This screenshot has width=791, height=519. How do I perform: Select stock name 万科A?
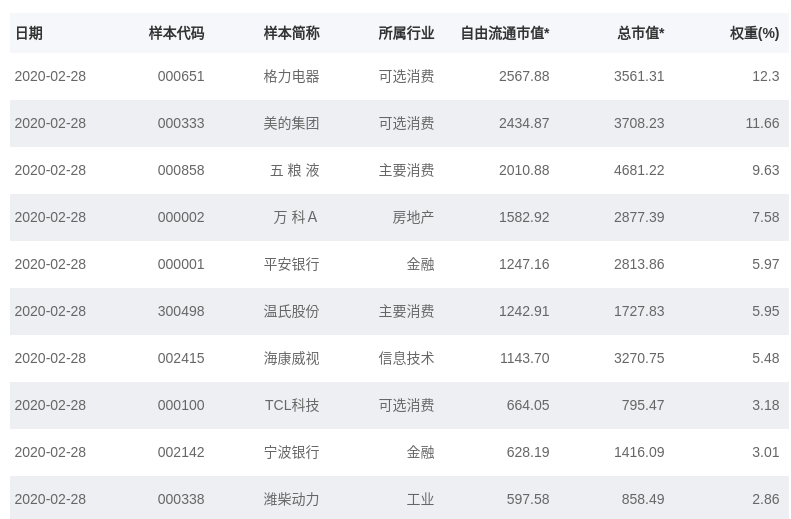click(296, 217)
